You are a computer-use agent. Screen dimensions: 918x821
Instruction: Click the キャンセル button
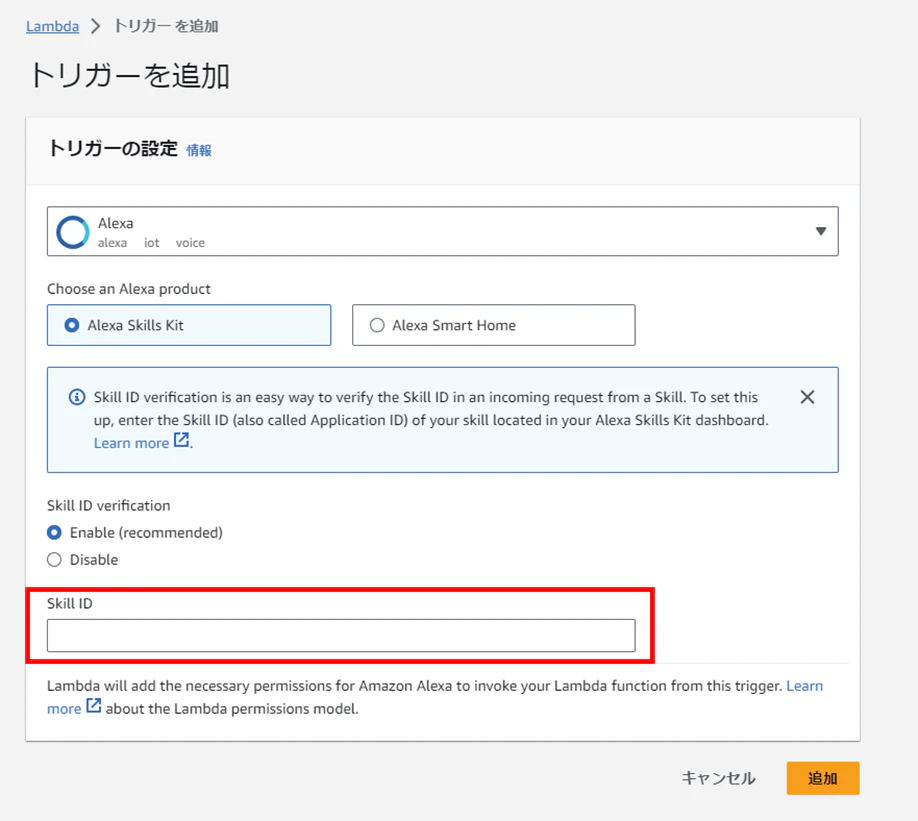pyautogui.click(x=718, y=778)
